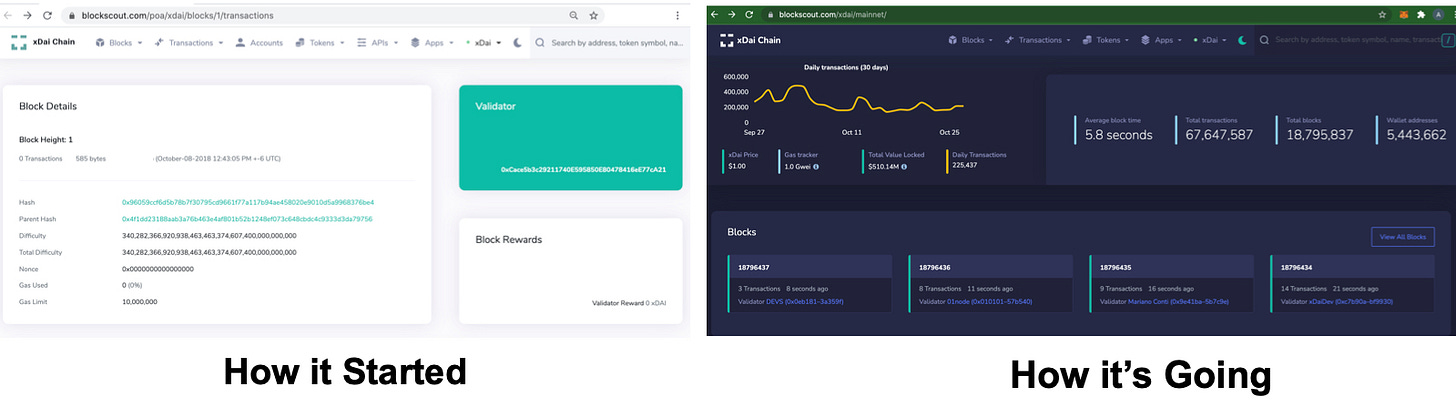The width and height of the screenshot is (1456, 407).
Task: Expand the Apps dropdown in light window
Action: pos(432,43)
